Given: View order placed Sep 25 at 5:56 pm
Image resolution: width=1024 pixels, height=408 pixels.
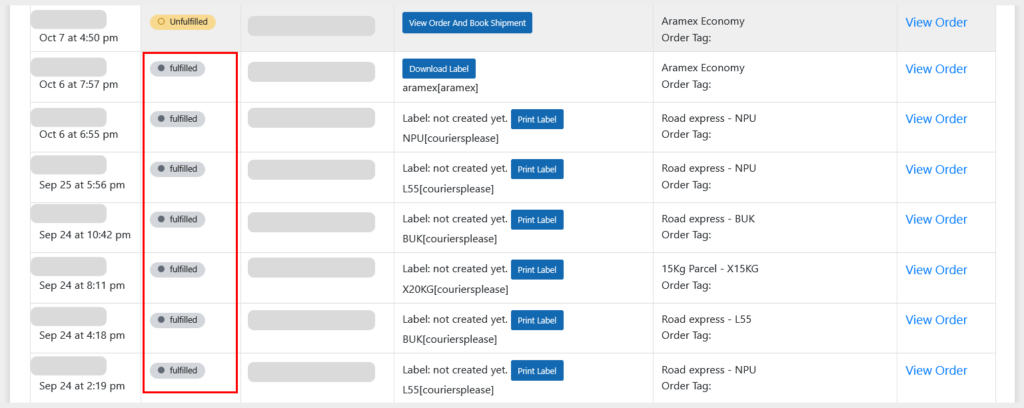Looking at the screenshot, I should pos(936,169).
